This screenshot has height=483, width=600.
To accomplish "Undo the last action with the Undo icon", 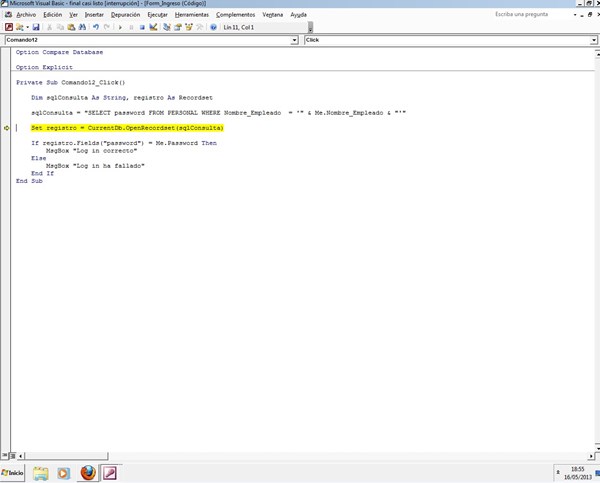I will coord(96,27).
